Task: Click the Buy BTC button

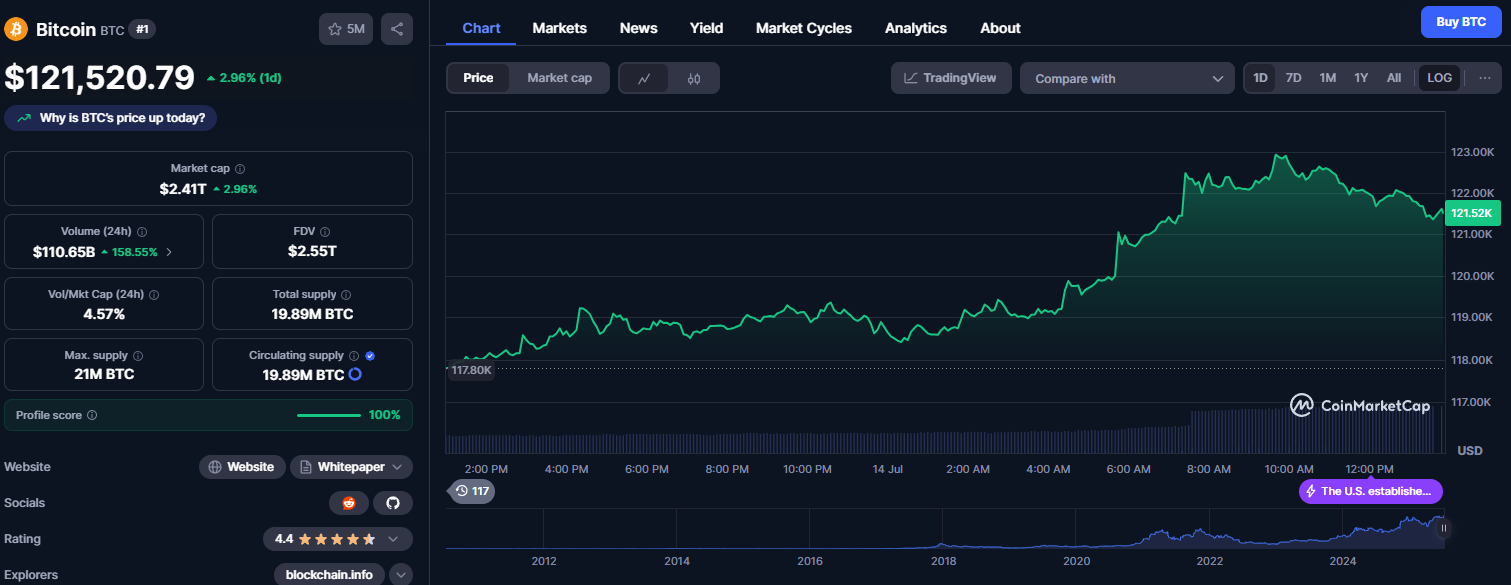Action: (1461, 21)
